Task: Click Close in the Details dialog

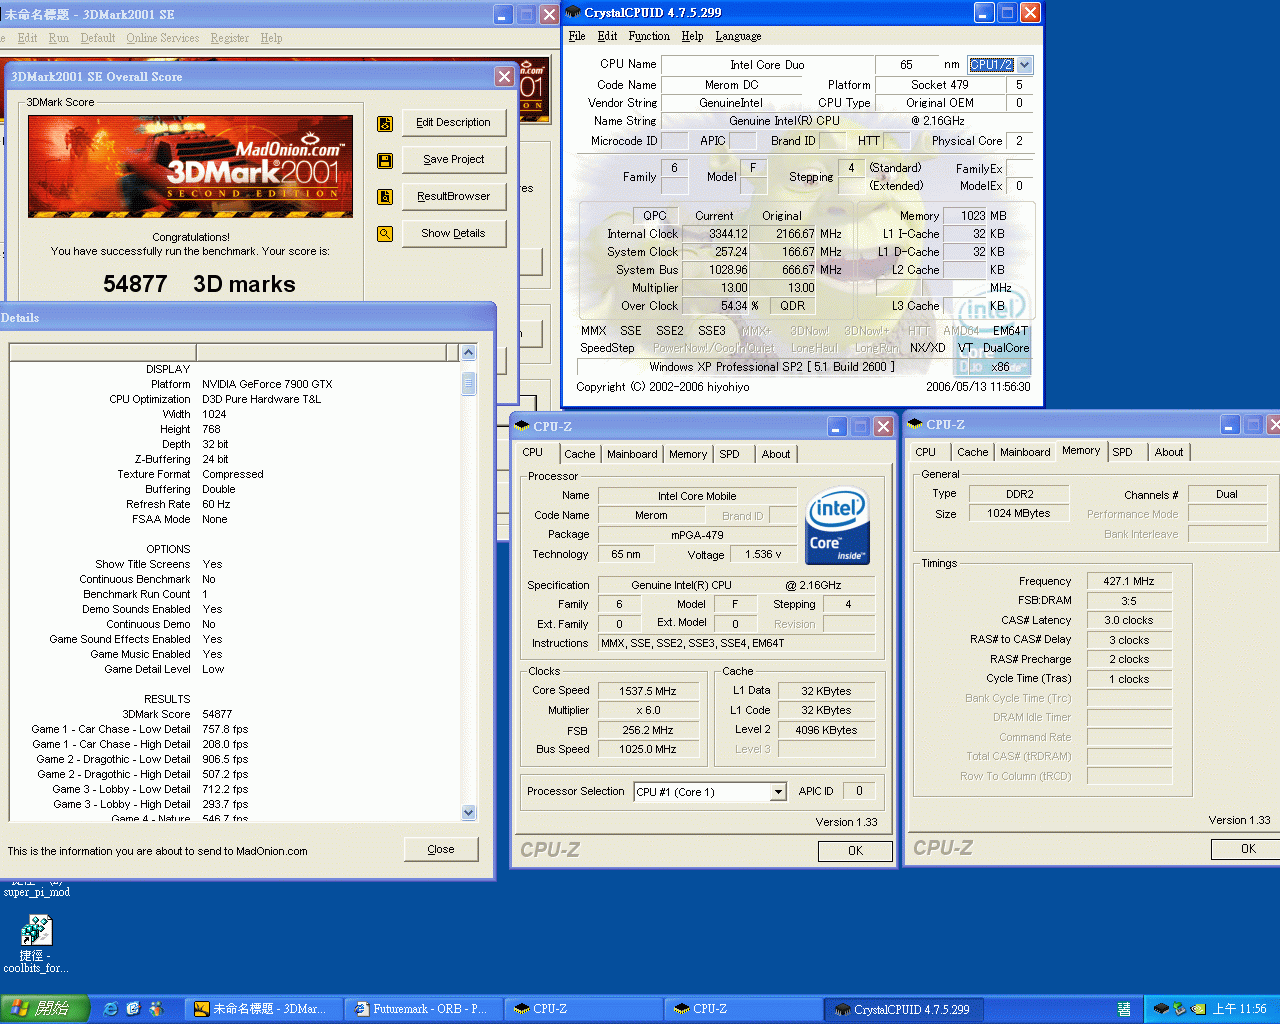Action: point(441,850)
